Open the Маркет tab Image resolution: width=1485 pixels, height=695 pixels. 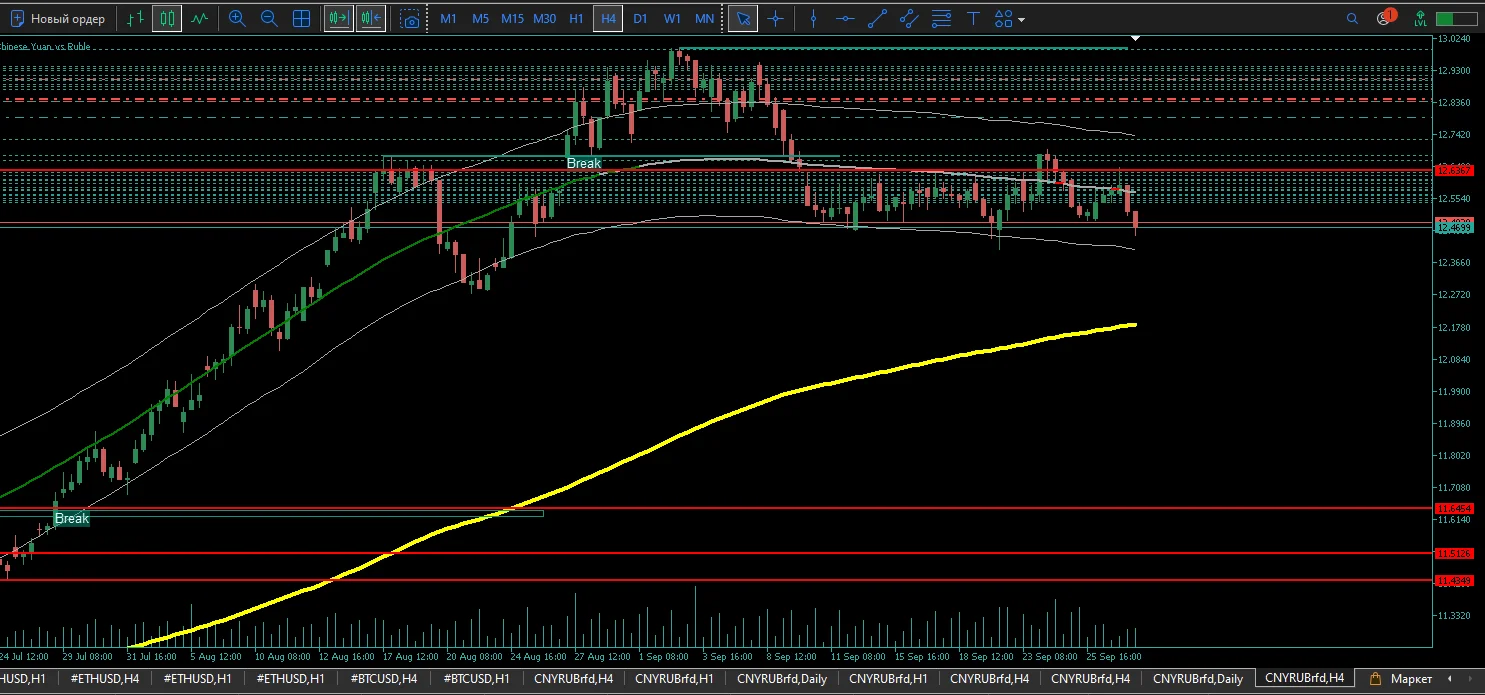[x=1401, y=678]
